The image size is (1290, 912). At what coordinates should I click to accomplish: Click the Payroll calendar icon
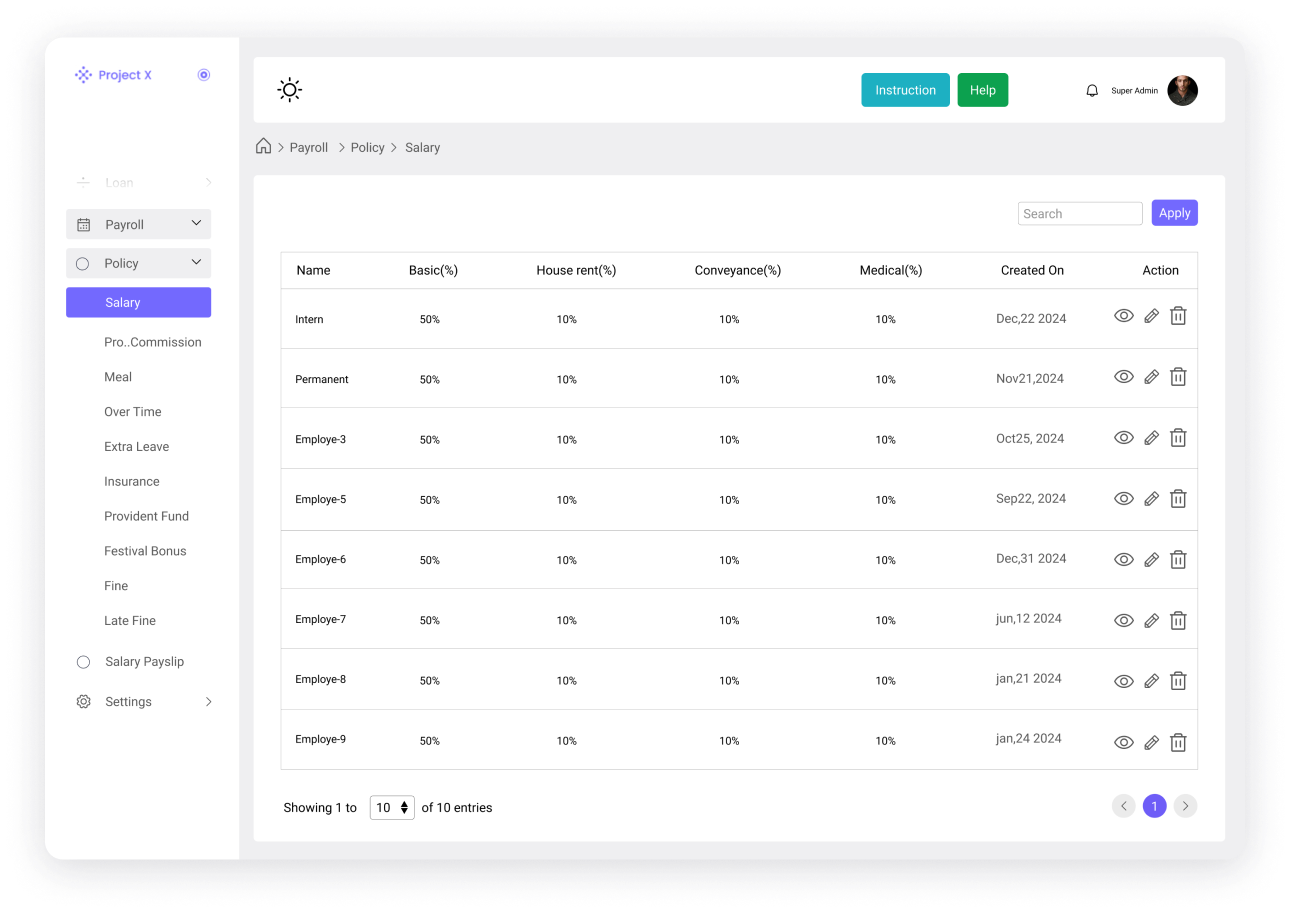coord(84,225)
